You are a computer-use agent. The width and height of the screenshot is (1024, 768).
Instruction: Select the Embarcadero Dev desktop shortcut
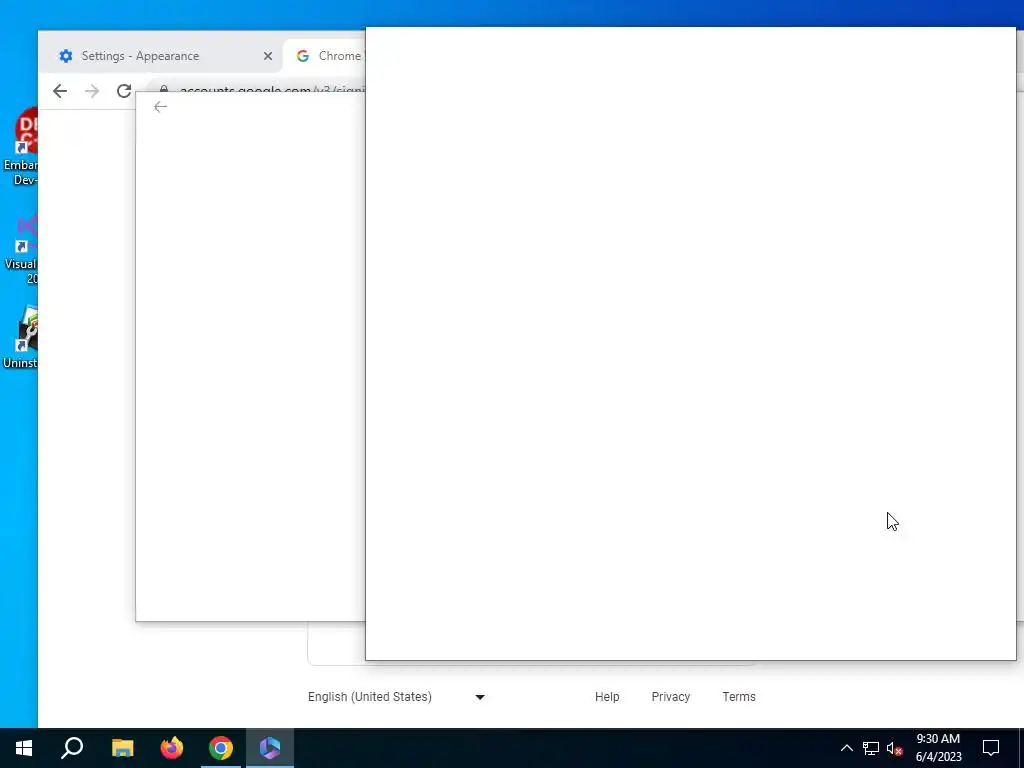coord(21,147)
